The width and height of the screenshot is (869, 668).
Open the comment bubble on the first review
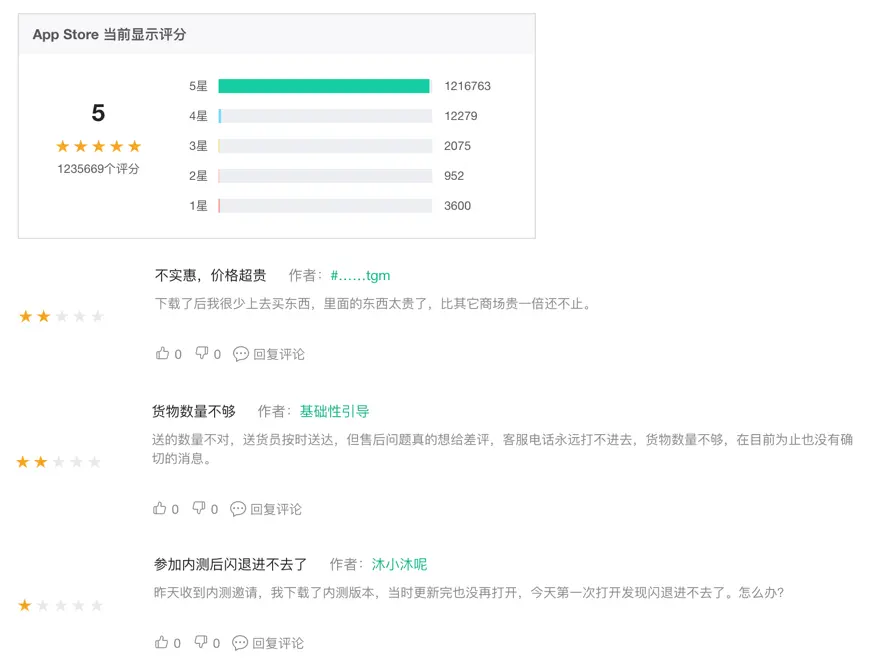click(239, 353)
